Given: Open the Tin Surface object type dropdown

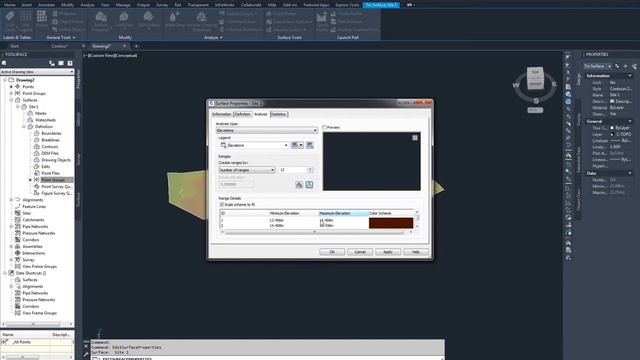Looking at the screenshot, I should (x=598, y=66).
